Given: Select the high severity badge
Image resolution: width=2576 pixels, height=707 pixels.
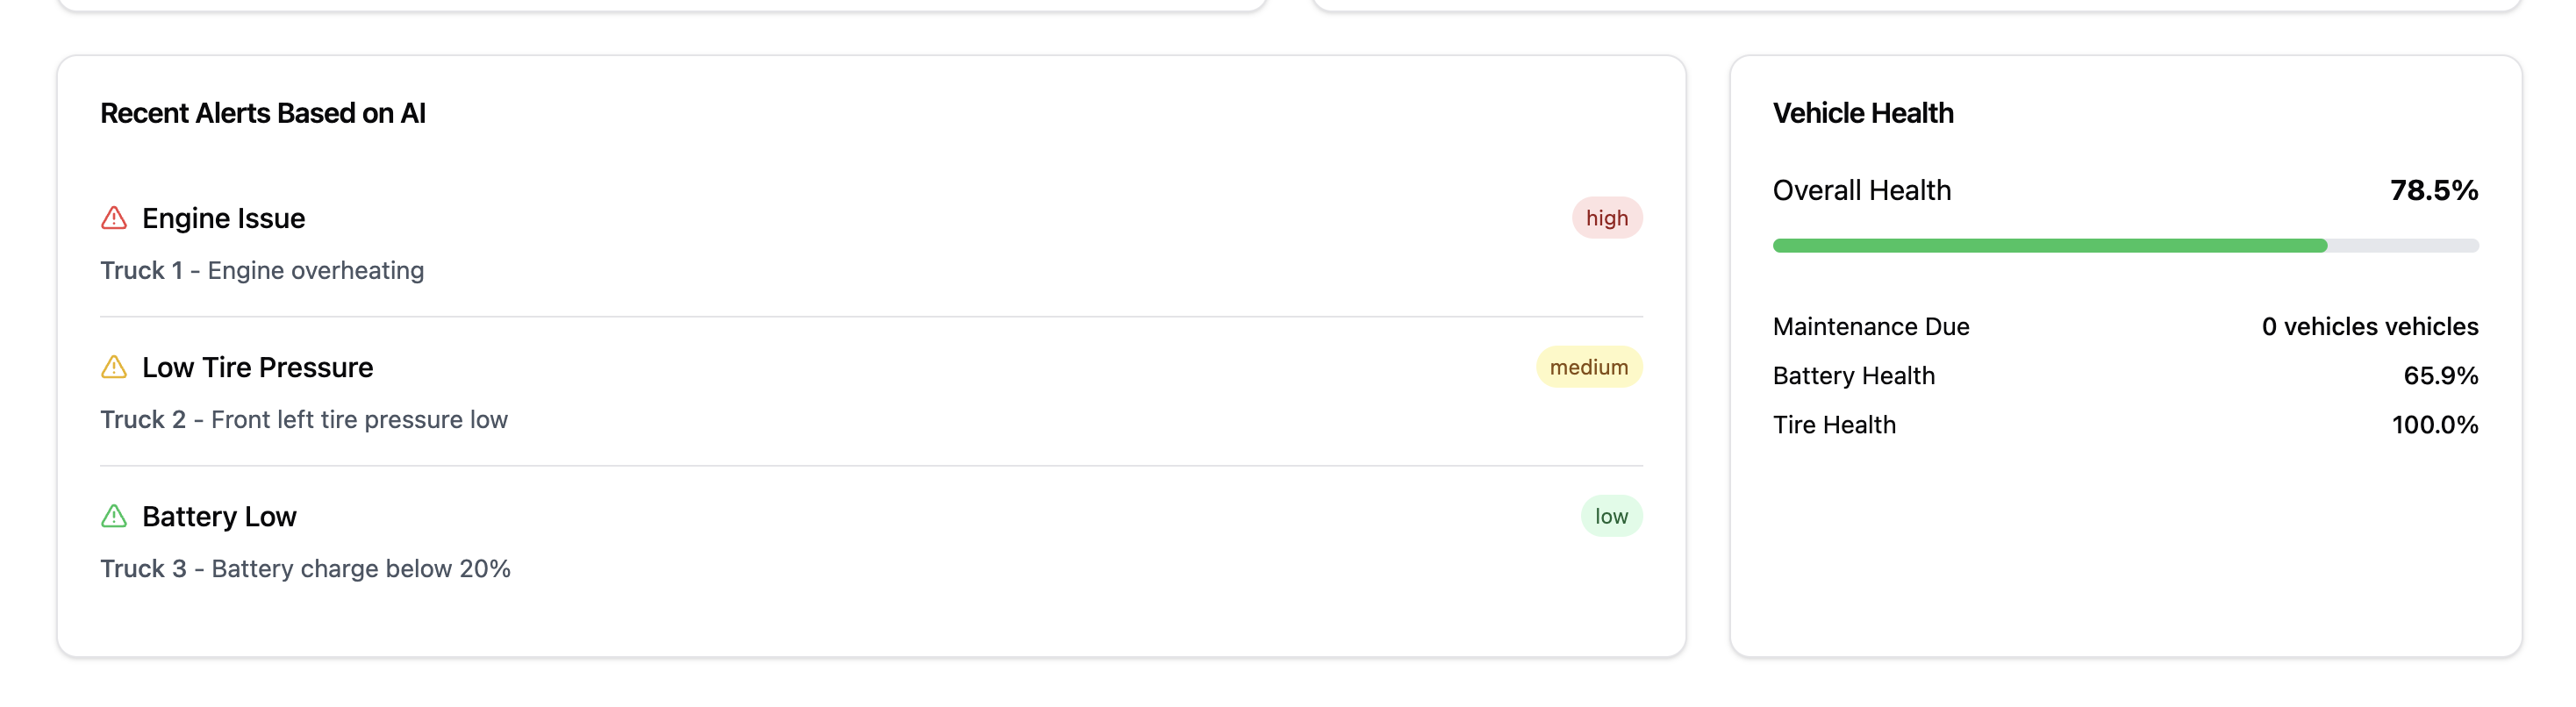Looking at the screenshot, I should [x=1606, y=218].
